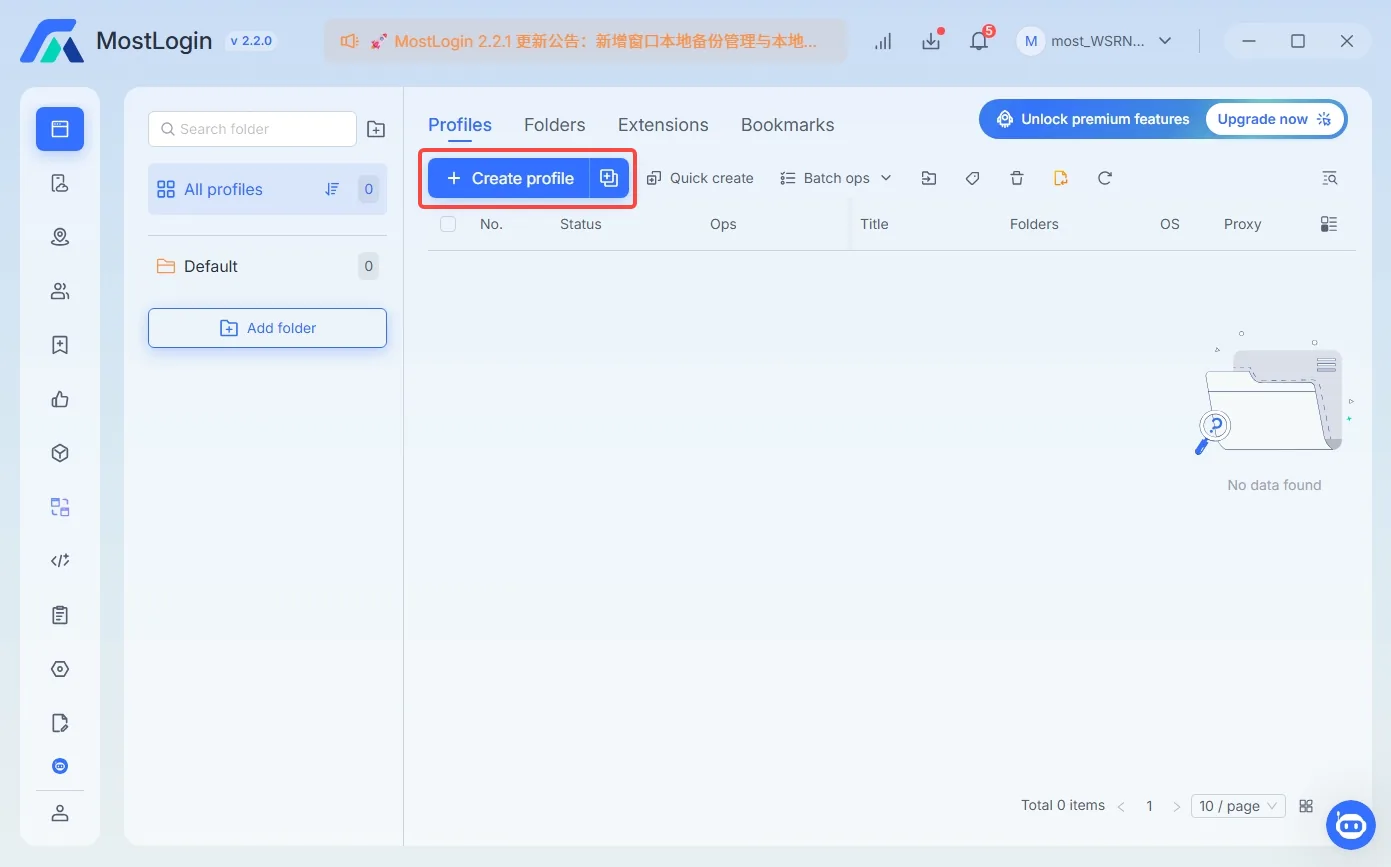Click the signal bars icon in title bar
Image resolution: width=1391 pixels, height=867 pixels.
point(883,41)
